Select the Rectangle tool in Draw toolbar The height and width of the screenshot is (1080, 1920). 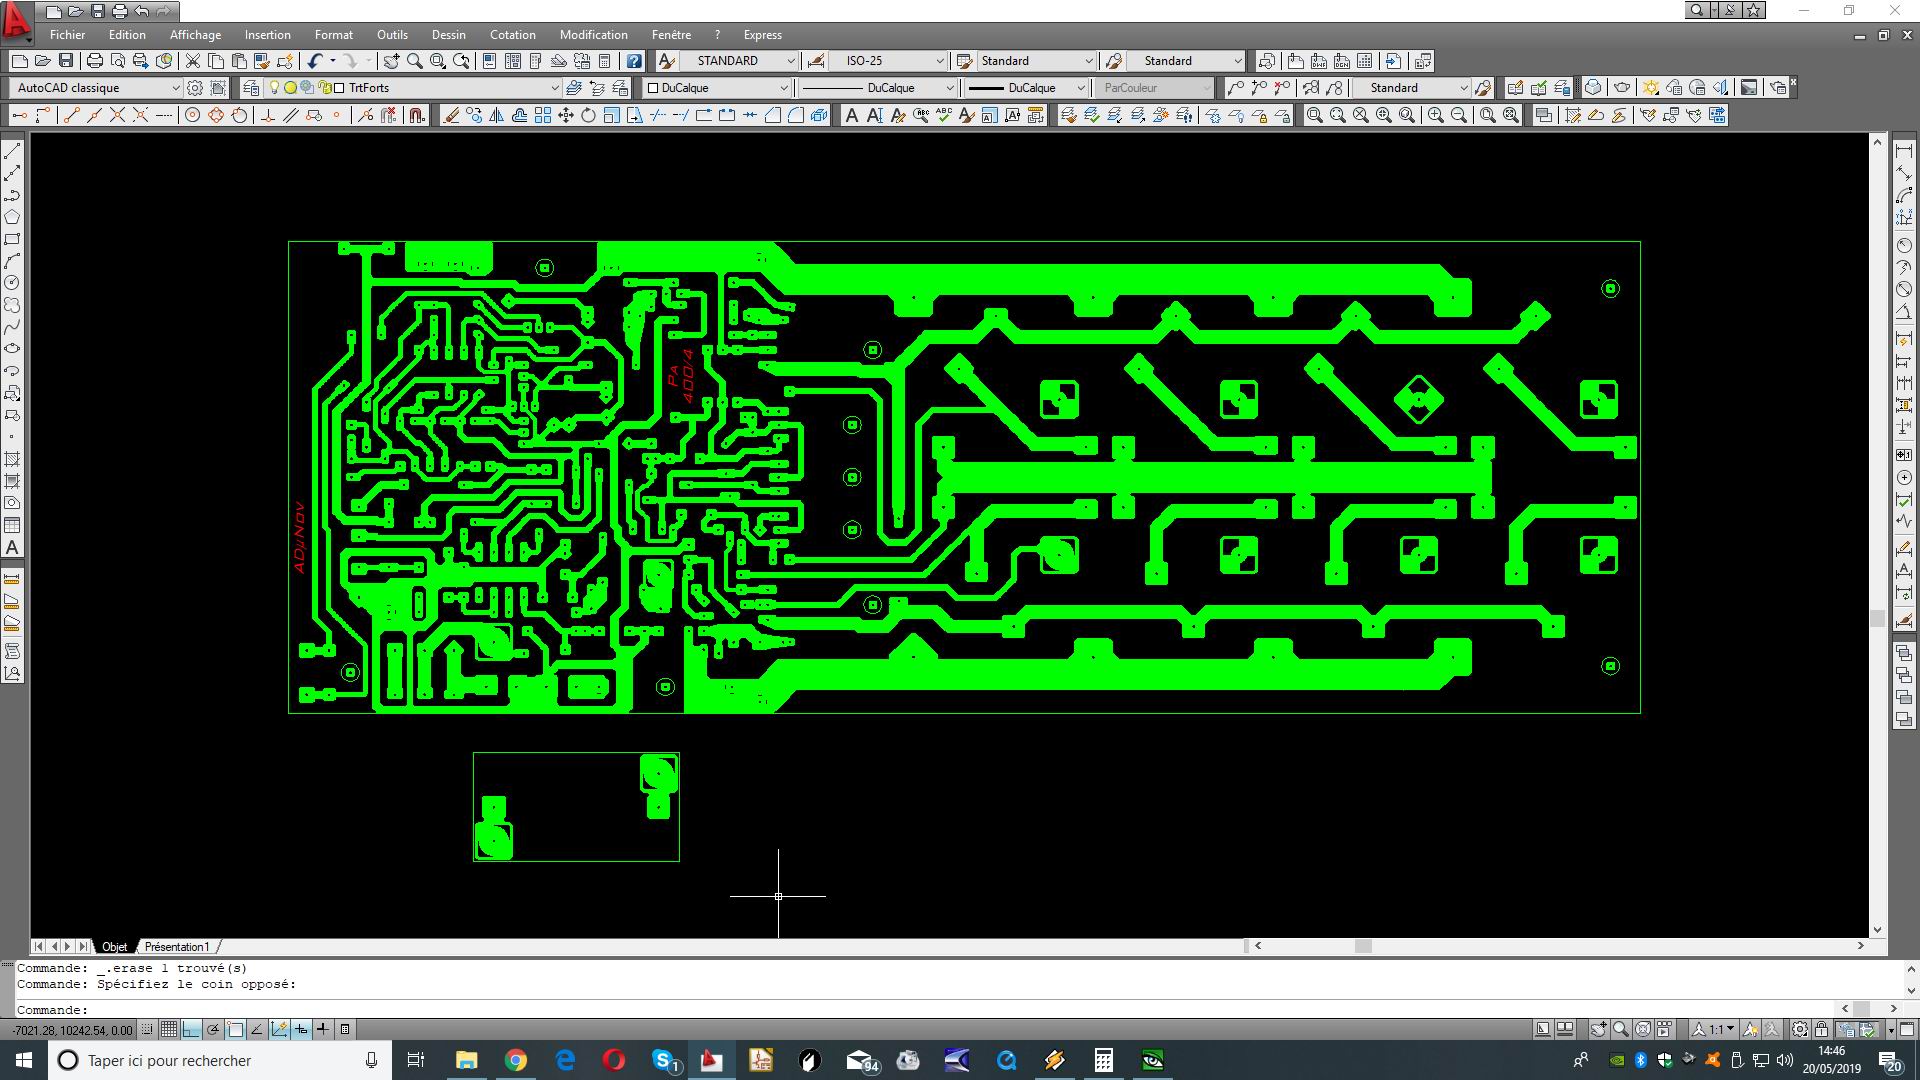point(12,239)
